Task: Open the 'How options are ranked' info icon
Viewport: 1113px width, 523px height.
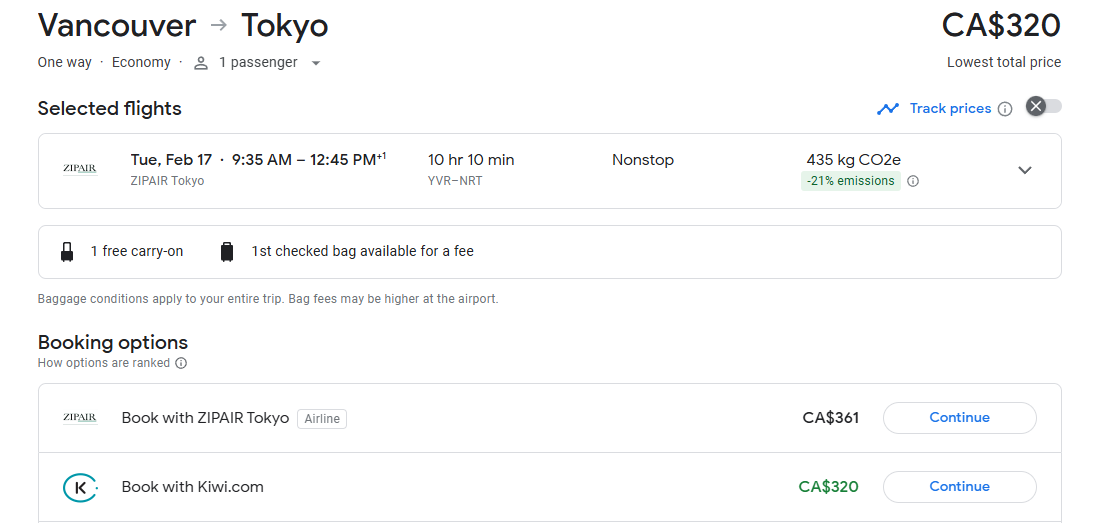Action: coord(181,363)
